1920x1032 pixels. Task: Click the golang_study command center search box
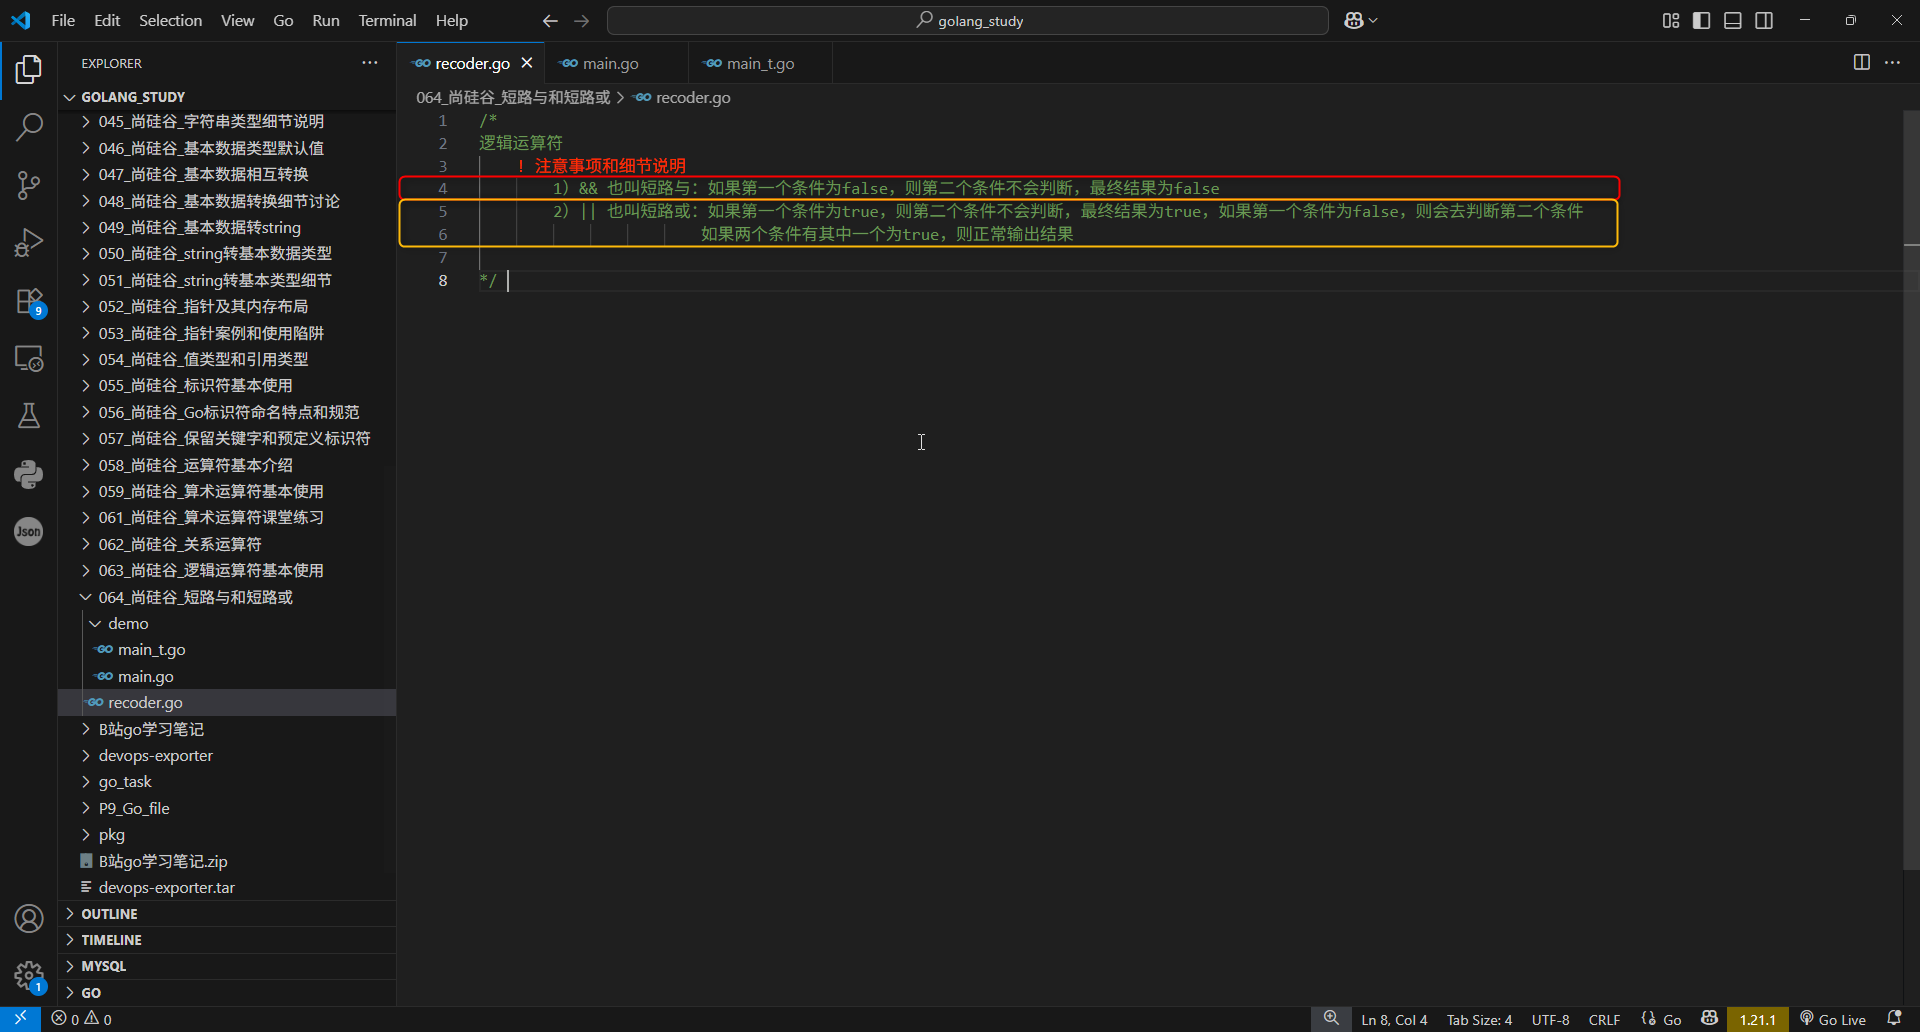[968, 20]
